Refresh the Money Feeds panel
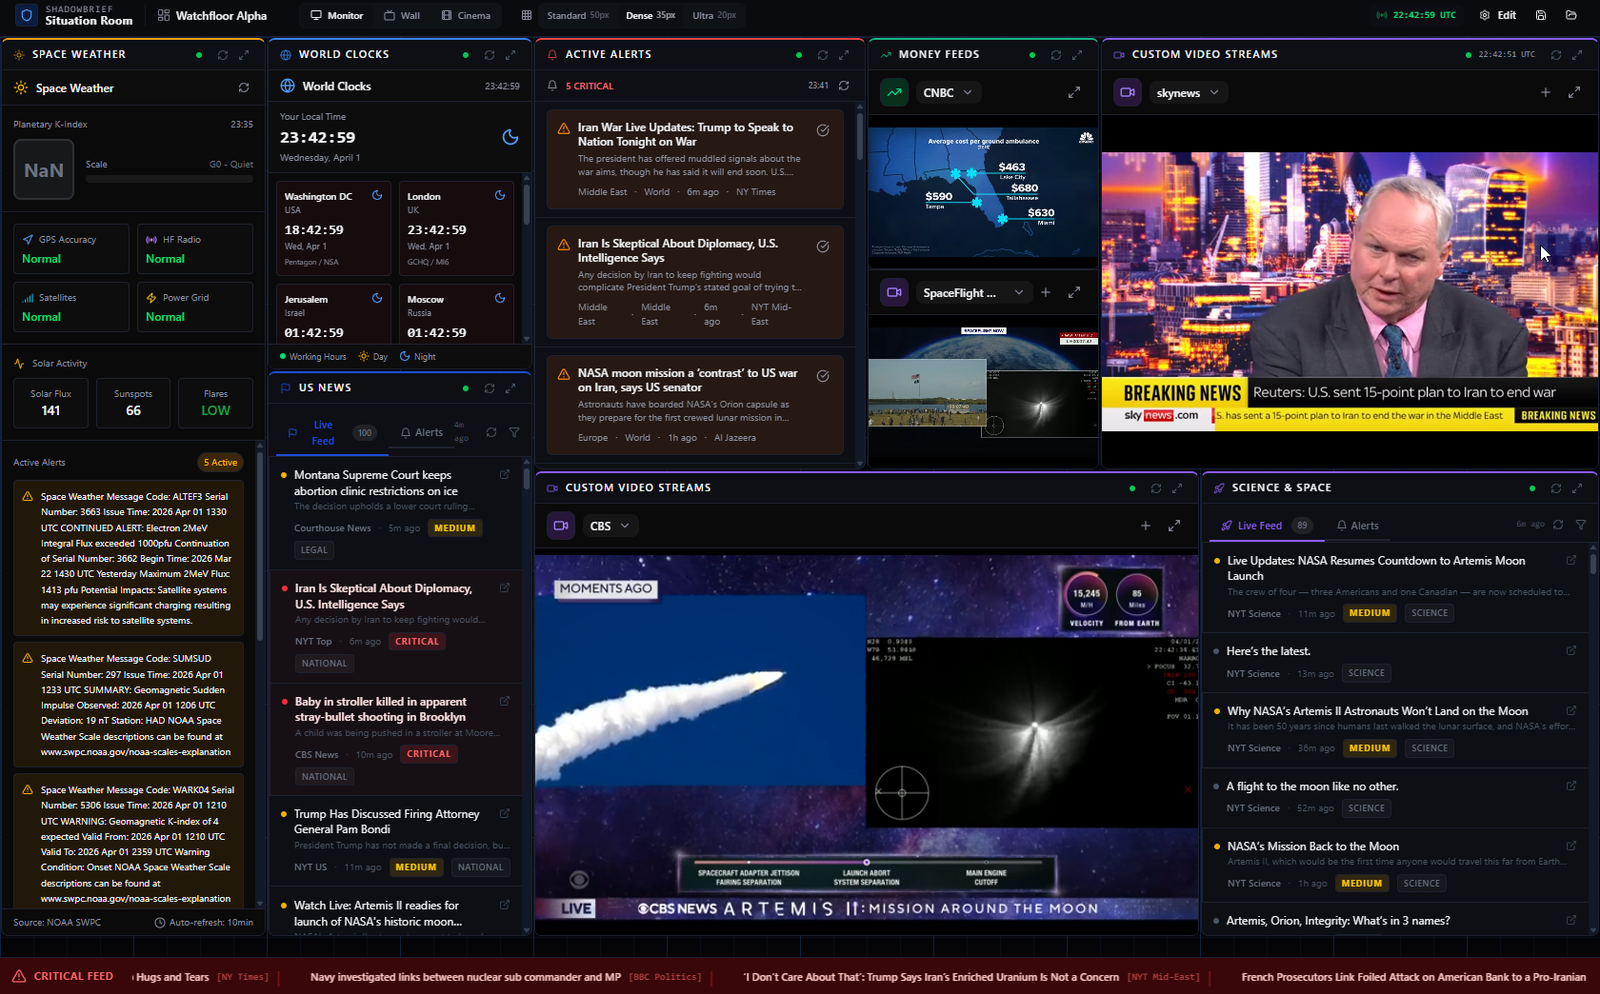 point(1056,55)
